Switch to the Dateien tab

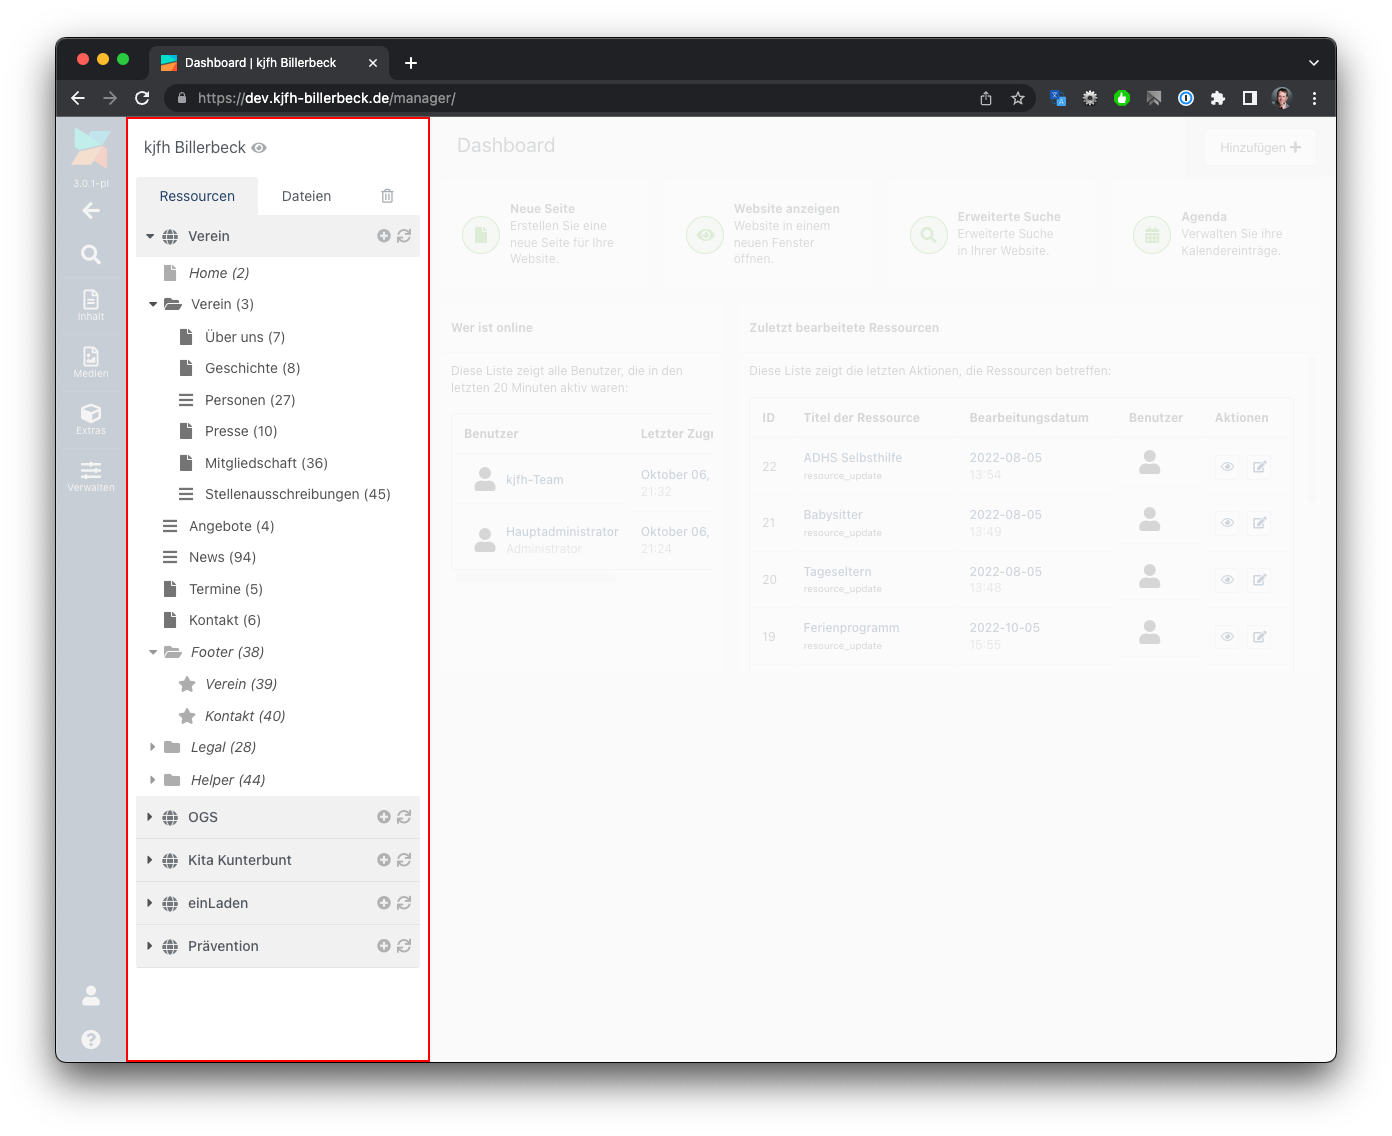click(306, 196)
